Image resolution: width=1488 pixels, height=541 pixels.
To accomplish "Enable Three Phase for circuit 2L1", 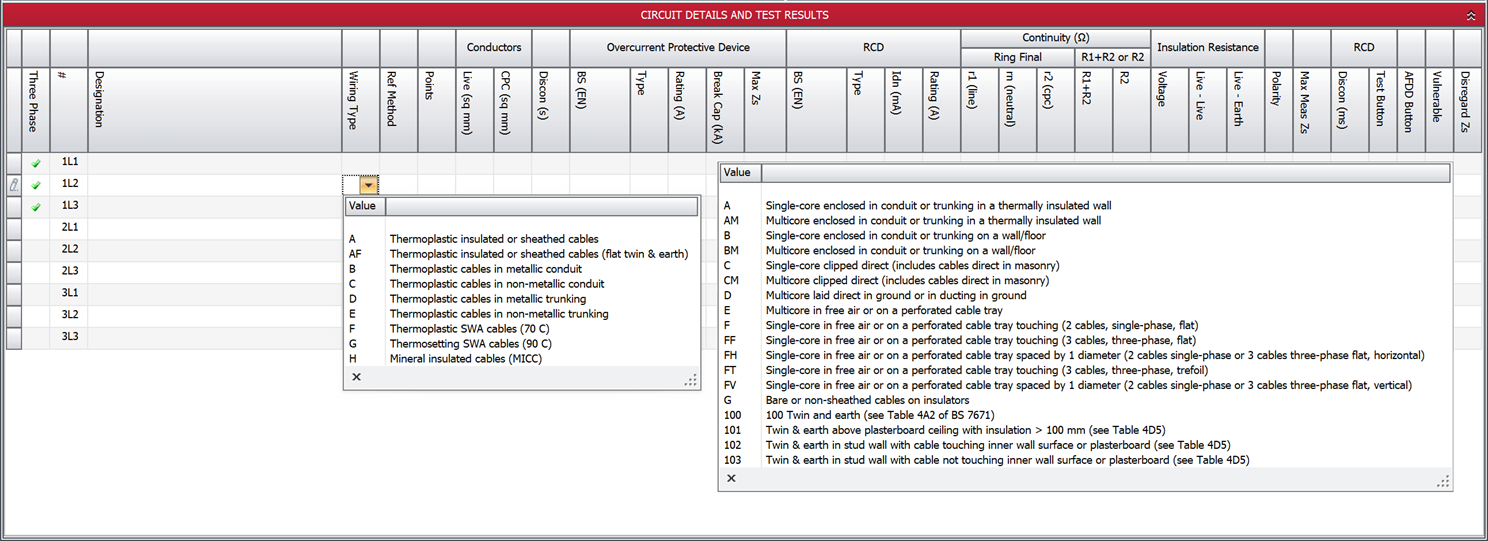I will [x=36, y=228].
